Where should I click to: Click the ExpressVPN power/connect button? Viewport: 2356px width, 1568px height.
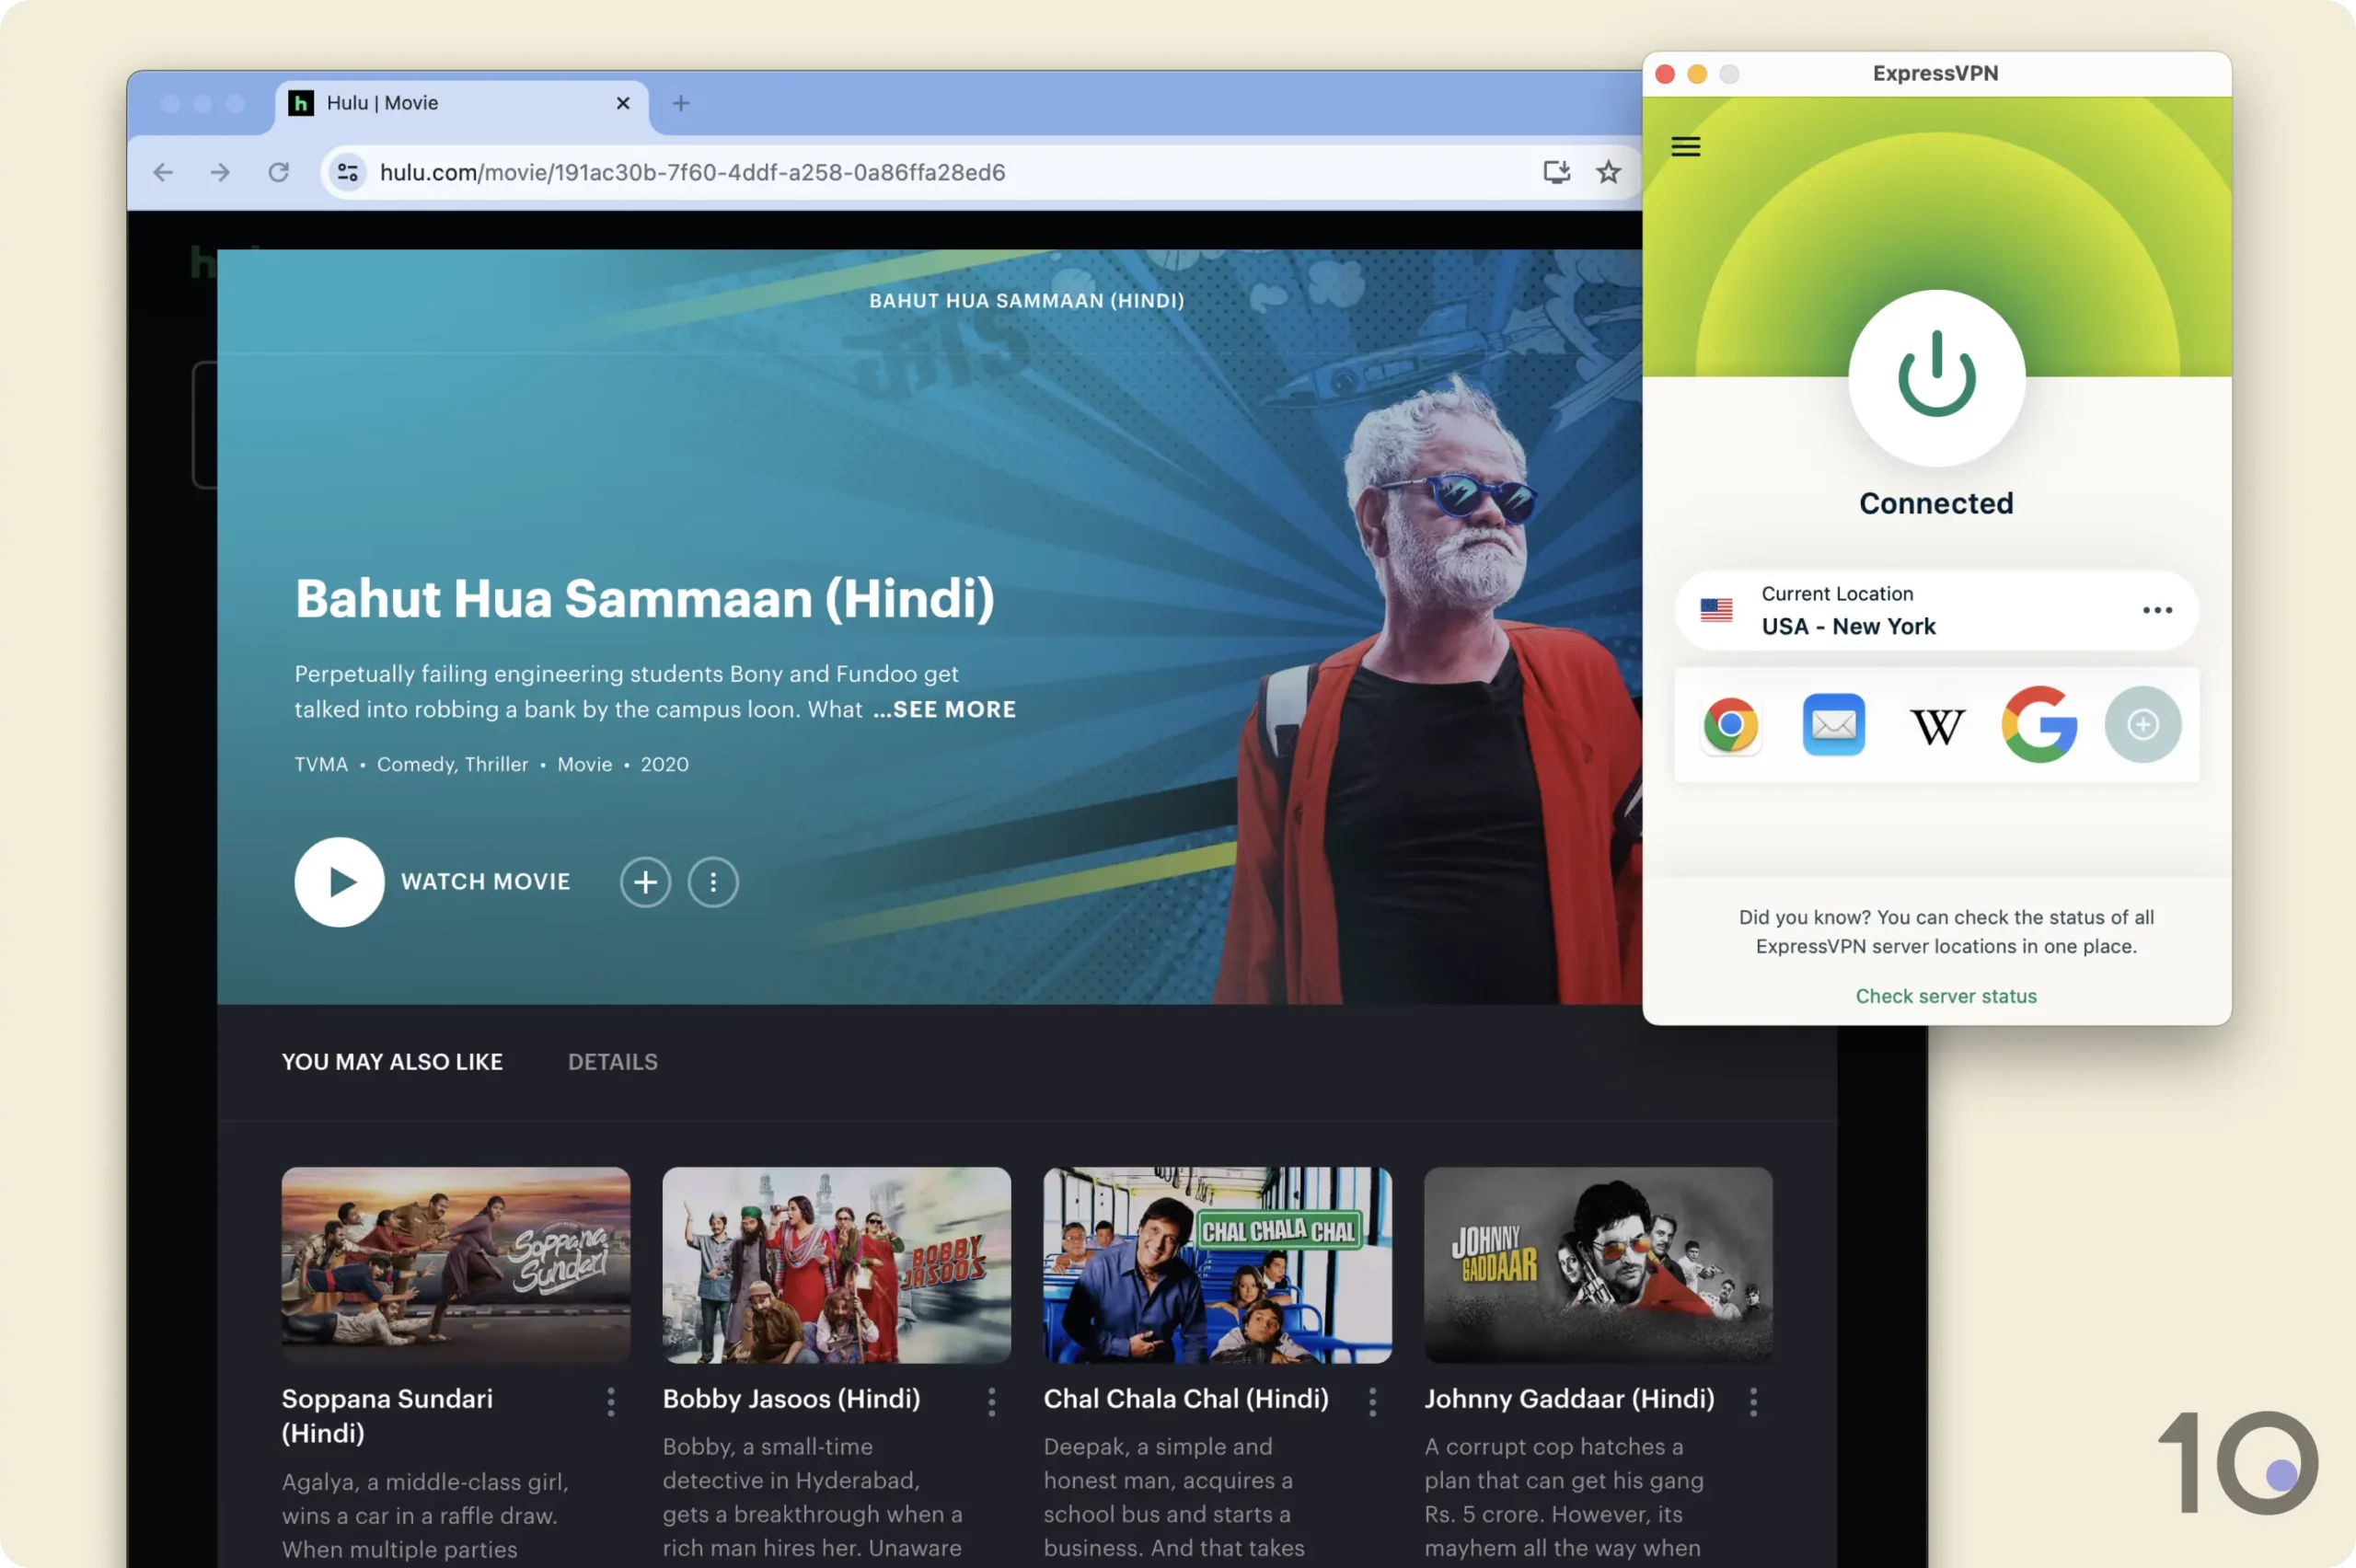click(x=1936, y=375)
